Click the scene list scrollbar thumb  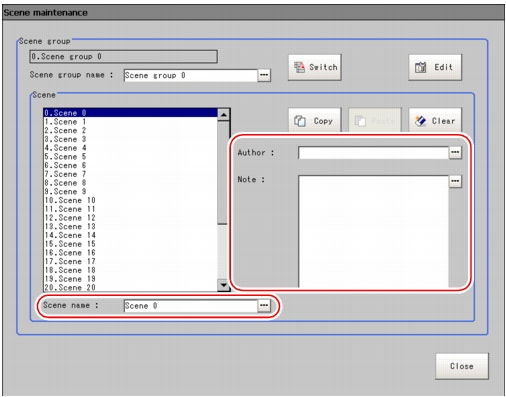(223, 172)
